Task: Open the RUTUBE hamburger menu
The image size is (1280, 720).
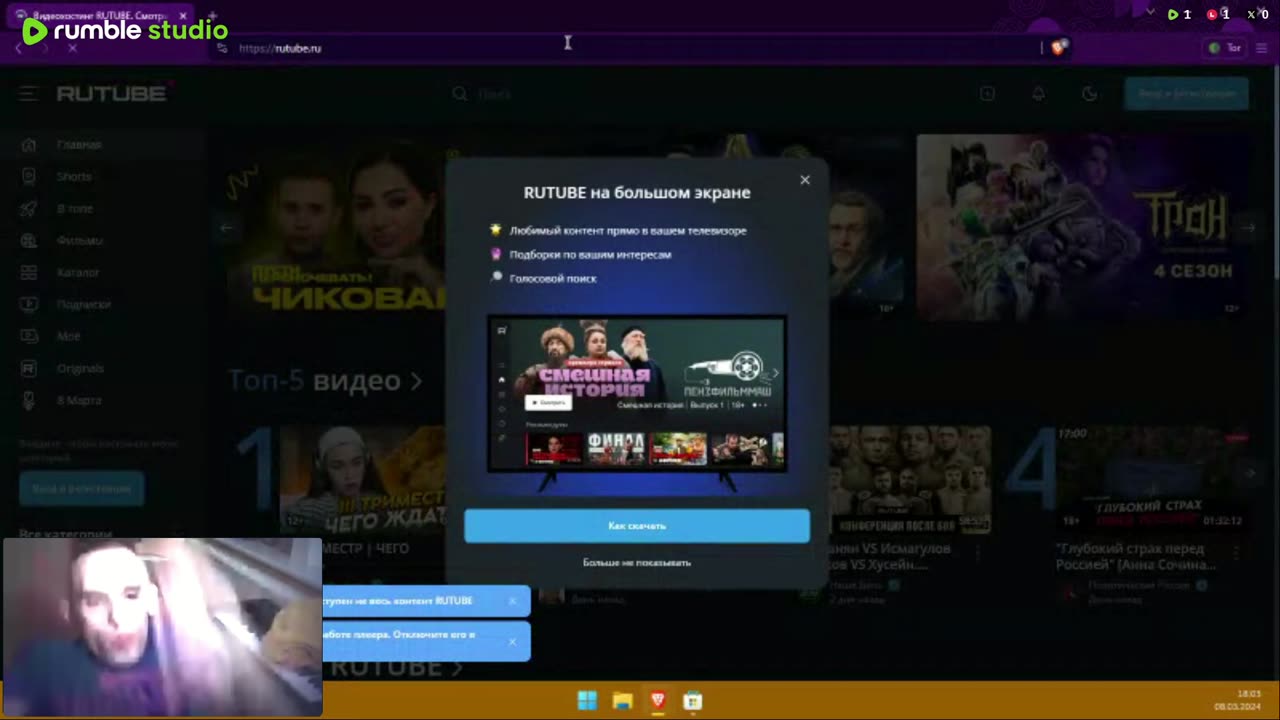Action: coord(28,93)
